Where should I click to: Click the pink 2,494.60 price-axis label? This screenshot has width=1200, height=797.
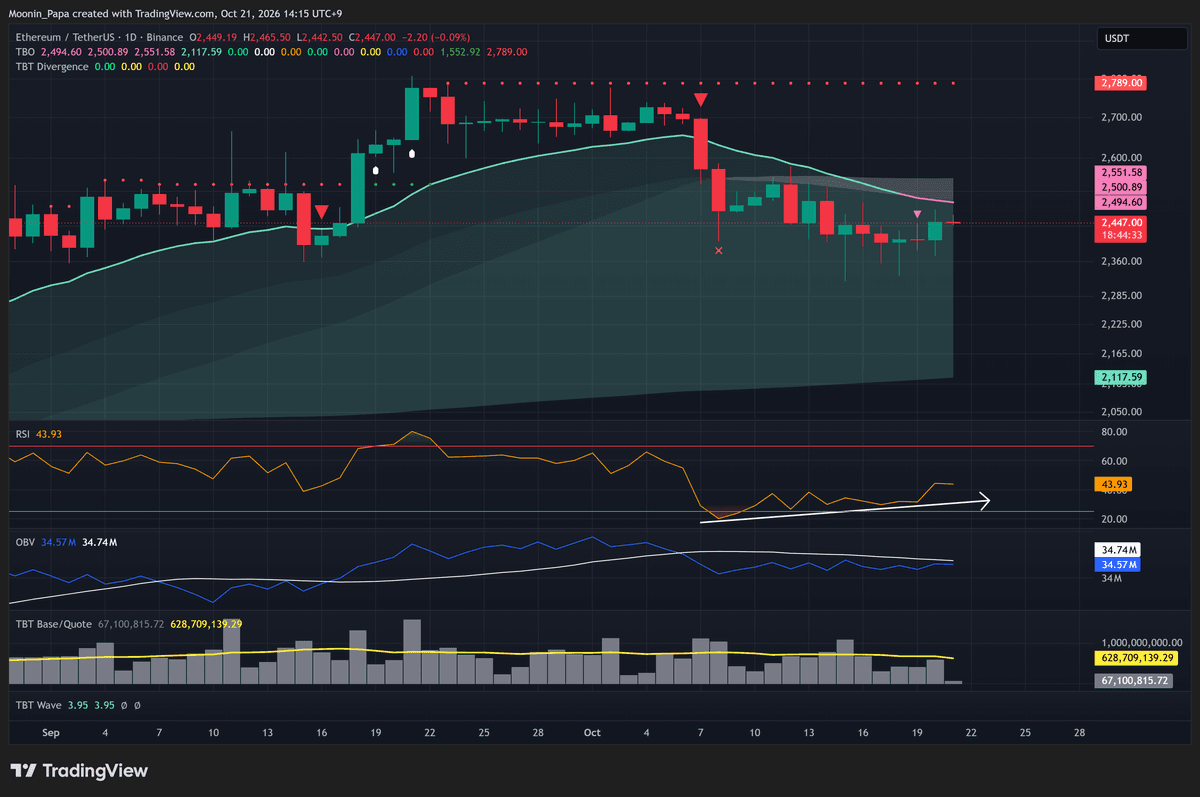[1122, 202]
